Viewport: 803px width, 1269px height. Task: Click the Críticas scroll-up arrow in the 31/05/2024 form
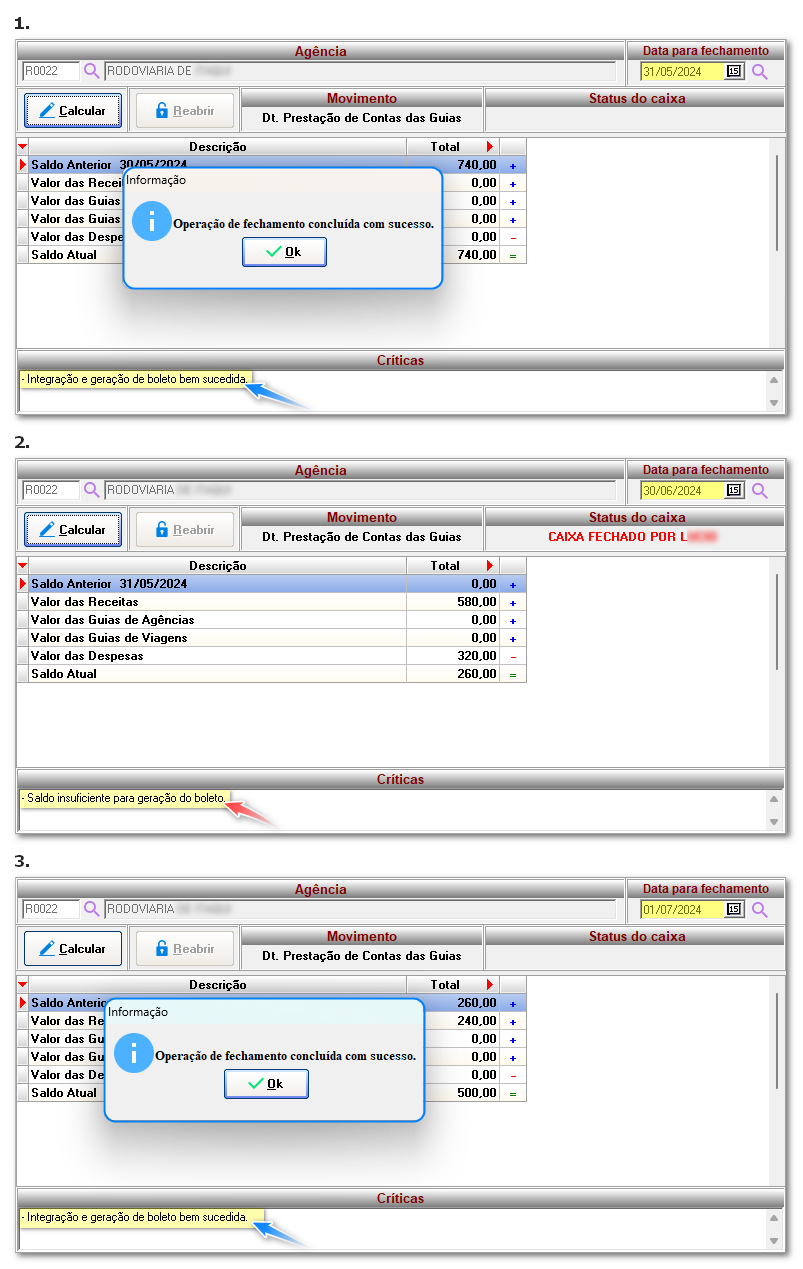[774, 380]
